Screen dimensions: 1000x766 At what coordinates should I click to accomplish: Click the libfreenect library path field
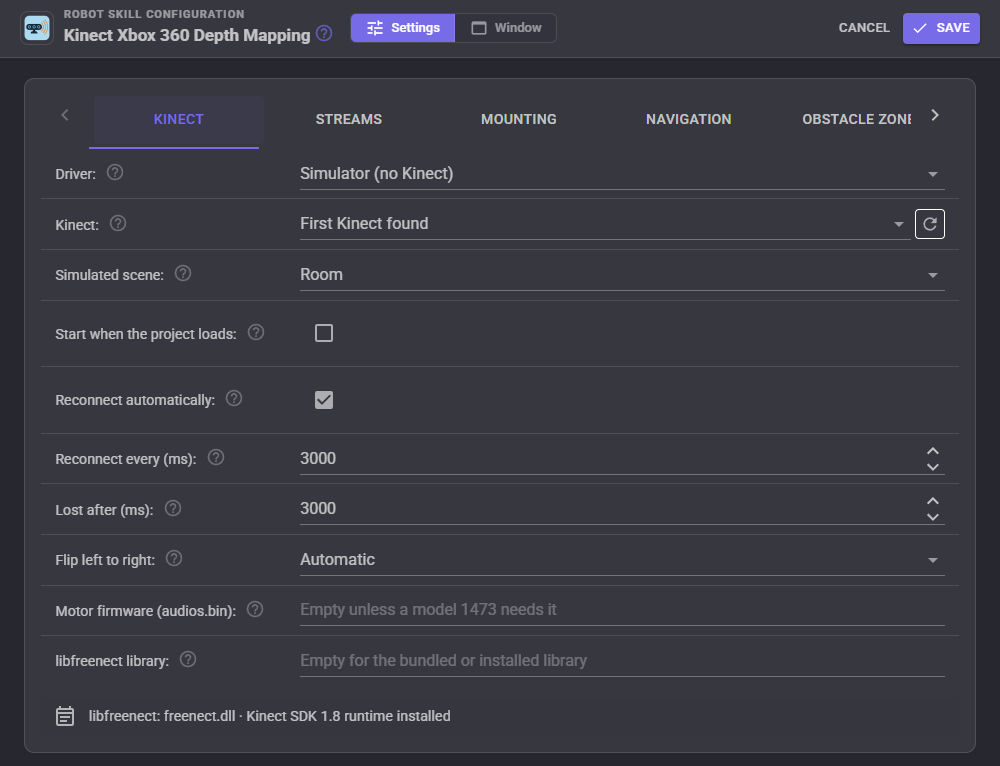pos(622,661)
